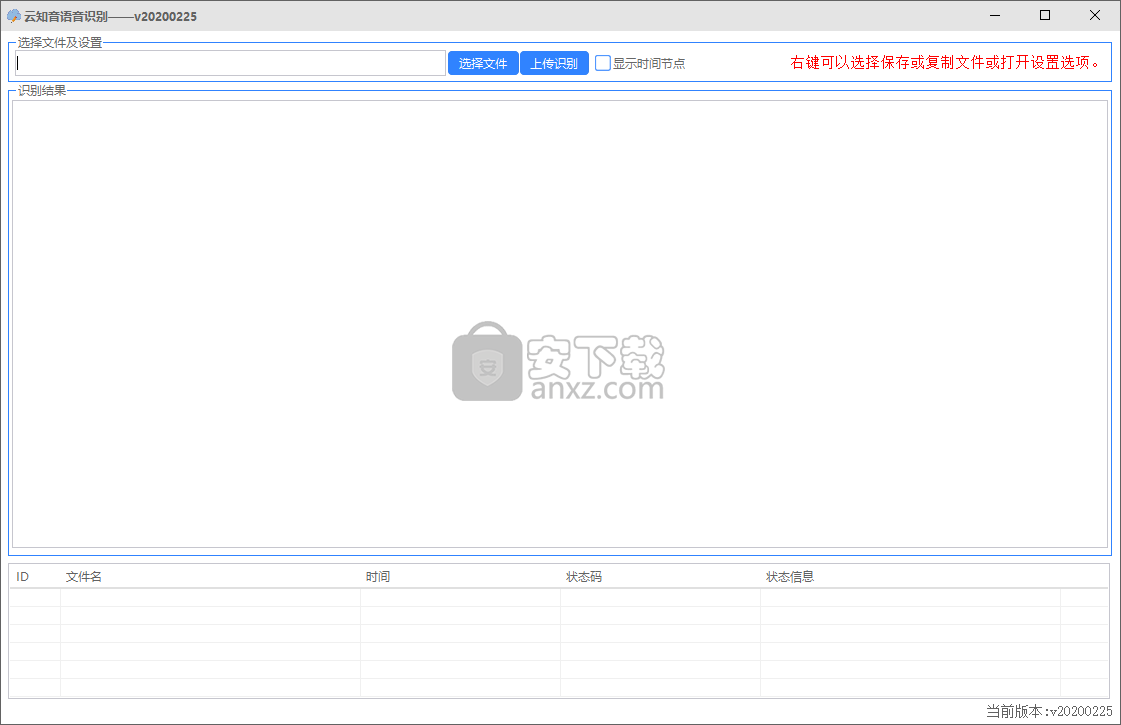1121x725 pixels.
Task: Click the 状态码 column header
Action: pyautogui.click(x=661, y=577)
